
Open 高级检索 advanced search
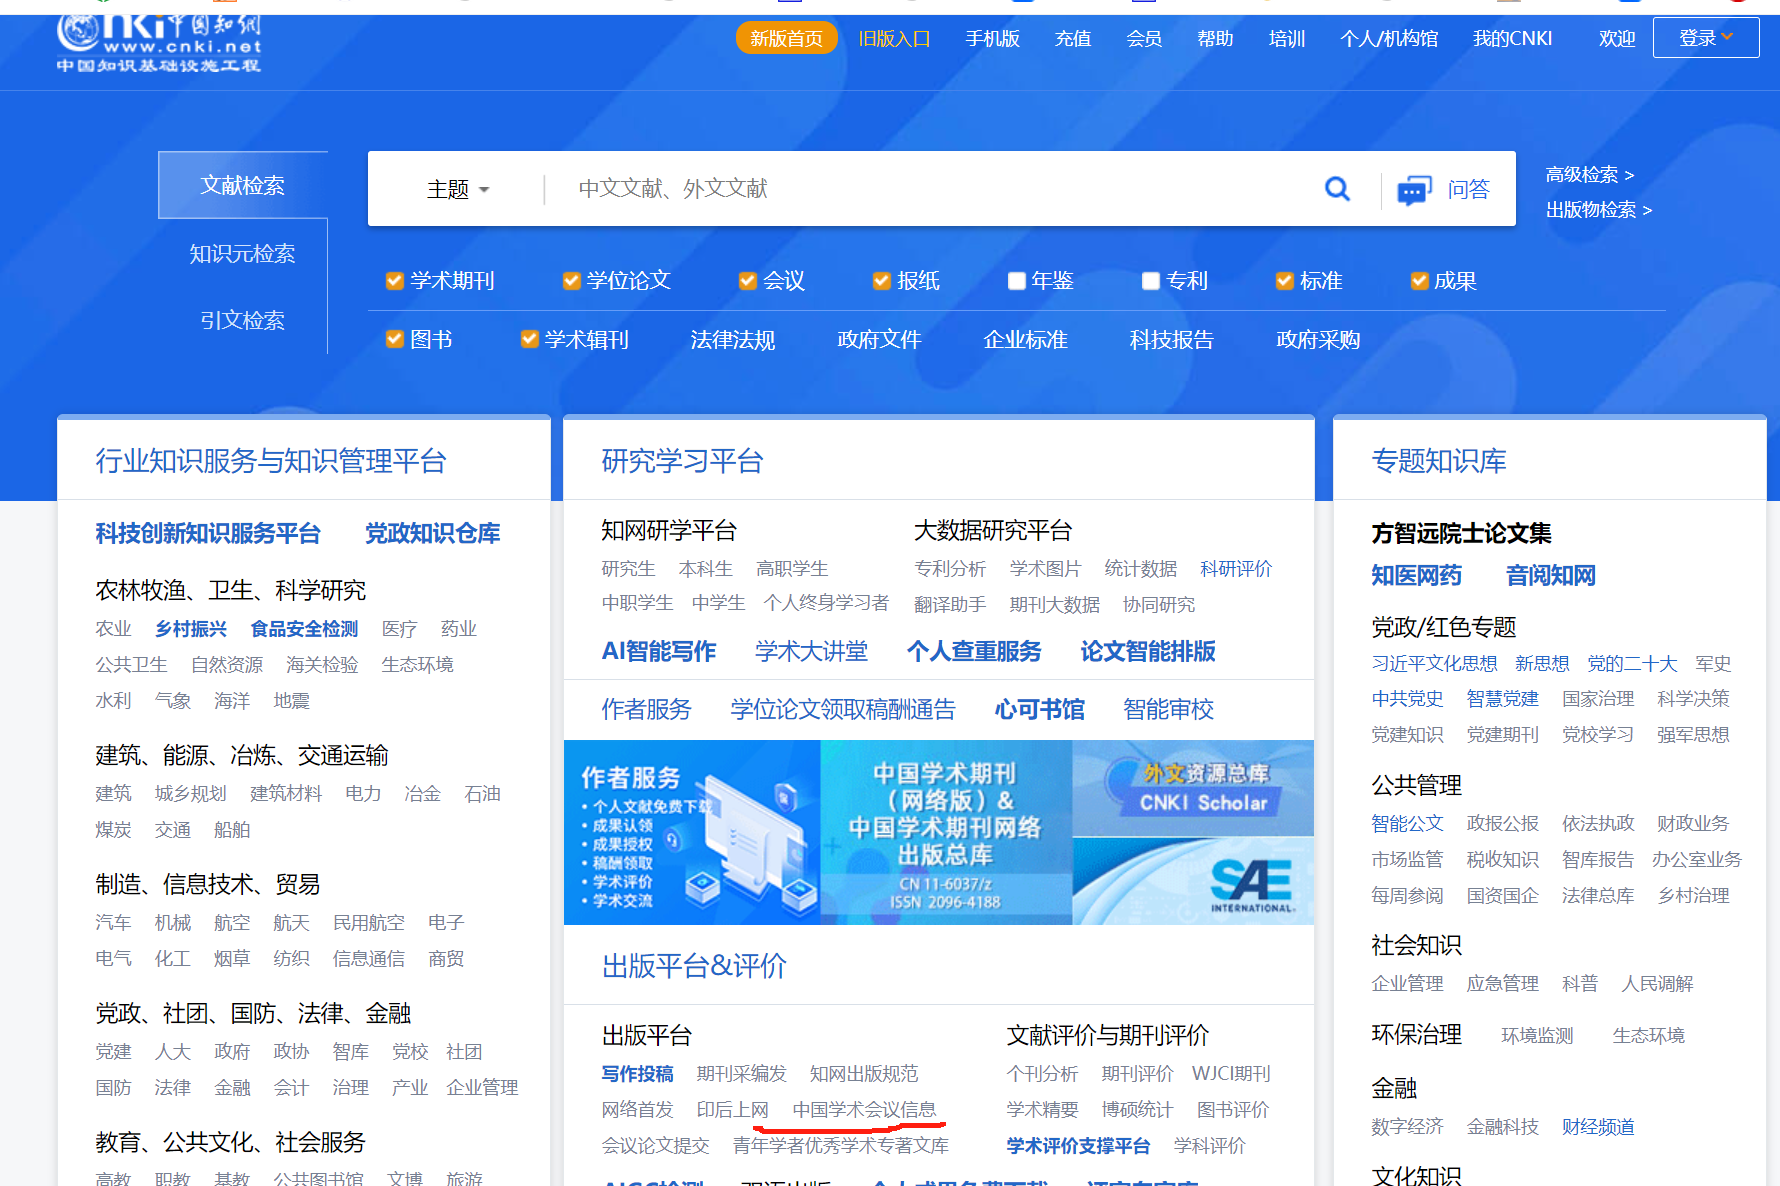[1589, 175]
